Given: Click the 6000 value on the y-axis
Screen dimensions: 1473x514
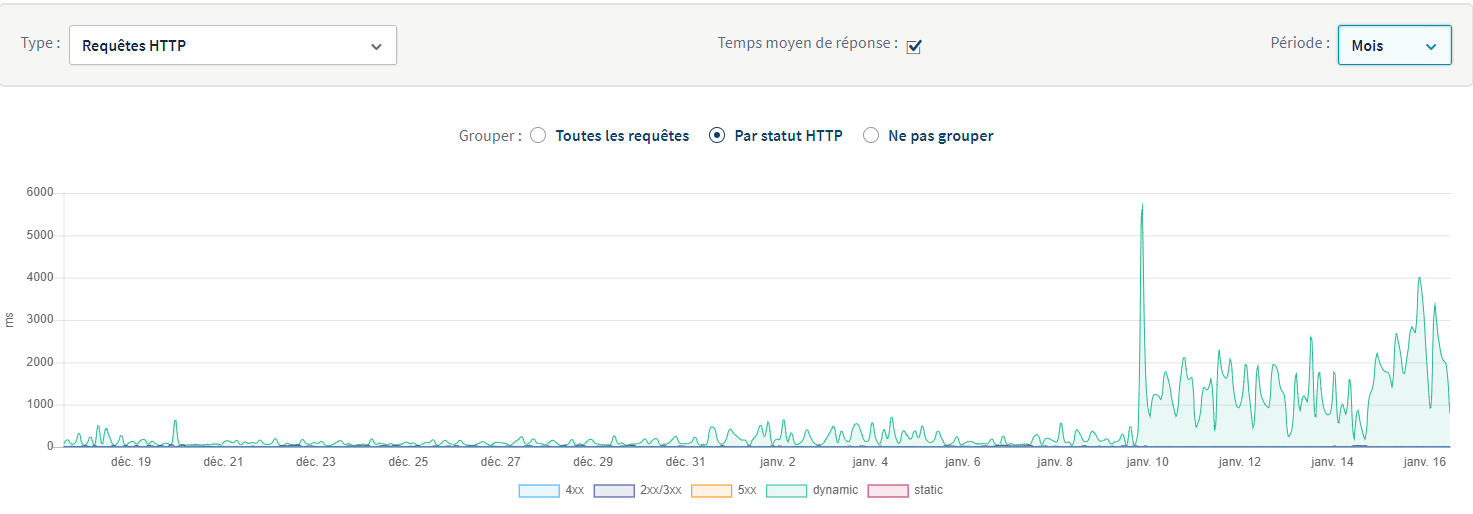Looking at the screenshot, I should 40,193.
